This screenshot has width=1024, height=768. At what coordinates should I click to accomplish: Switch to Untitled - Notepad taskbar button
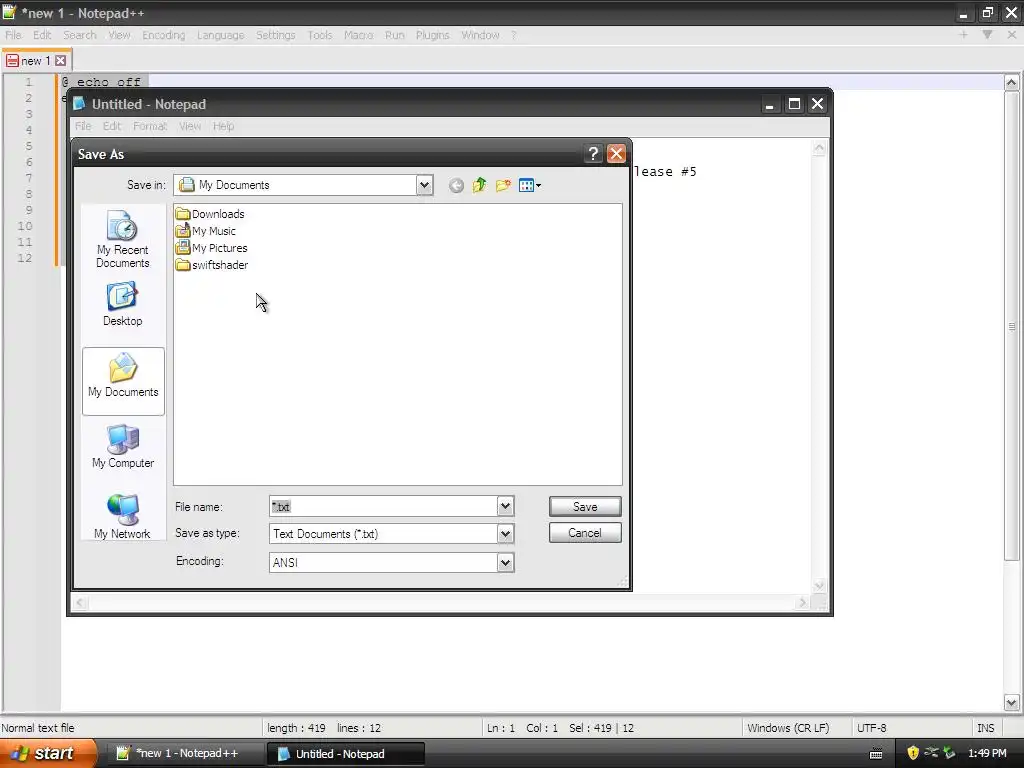(x=346, y=754)
